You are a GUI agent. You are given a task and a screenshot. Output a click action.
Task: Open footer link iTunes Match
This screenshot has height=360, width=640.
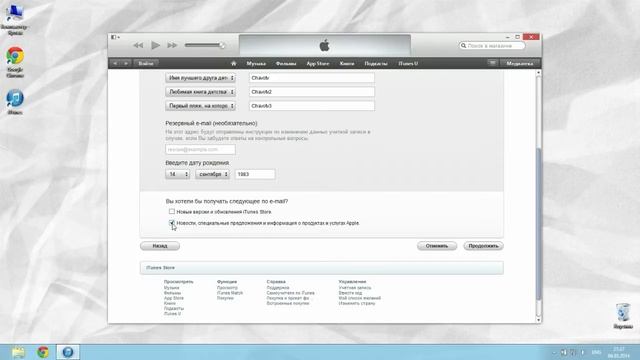click(230, 293)
